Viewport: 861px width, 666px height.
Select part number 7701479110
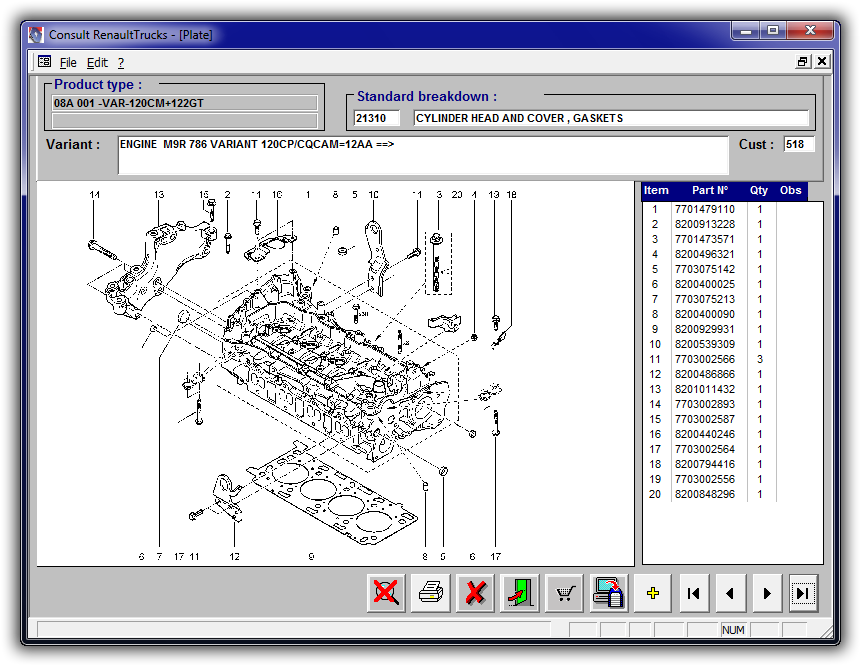(x=705, y=209)
